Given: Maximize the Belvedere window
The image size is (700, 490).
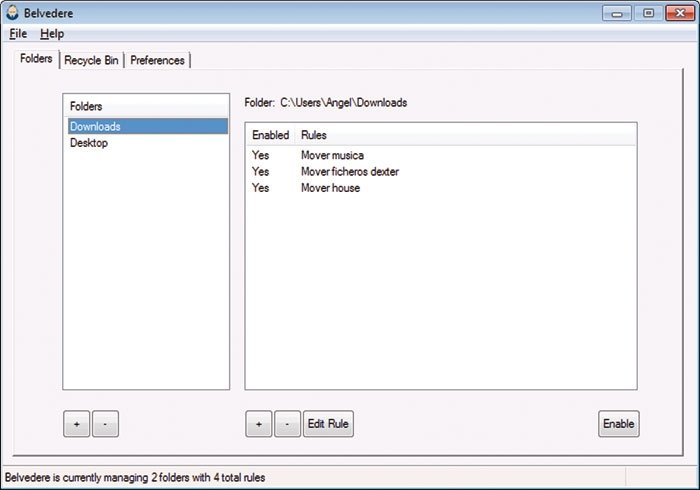Looking at the screenshot, I should click(648, 13).
